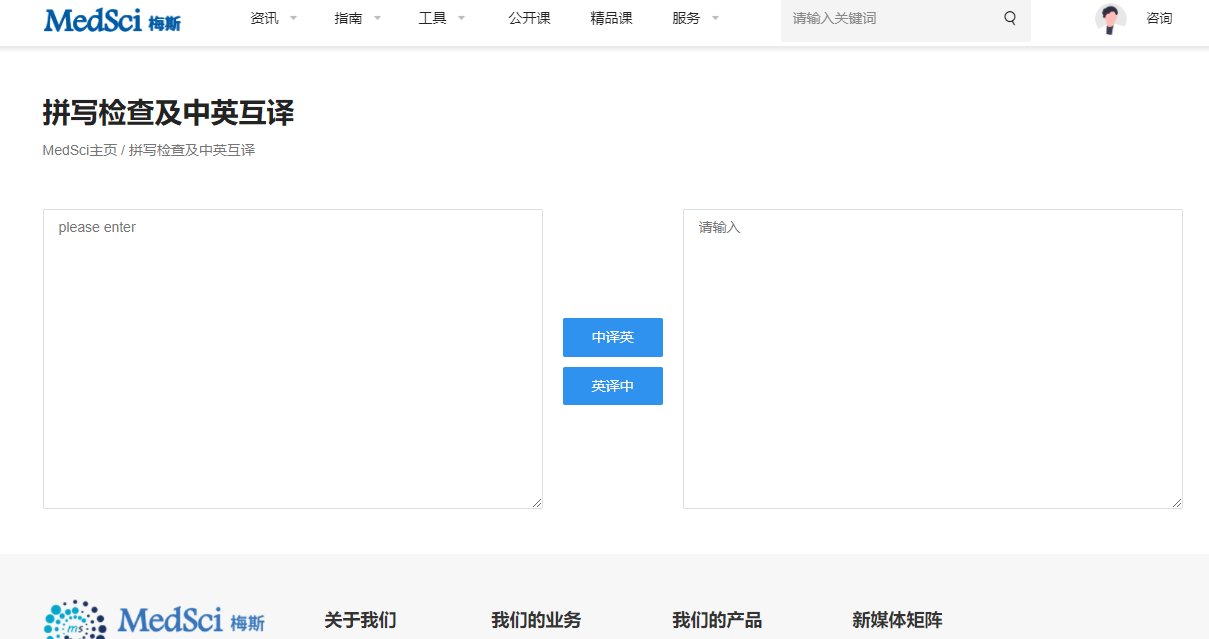Open the MedSci主页 breadcrumb link
The image size is (1209, 639).
pos(79,149)
